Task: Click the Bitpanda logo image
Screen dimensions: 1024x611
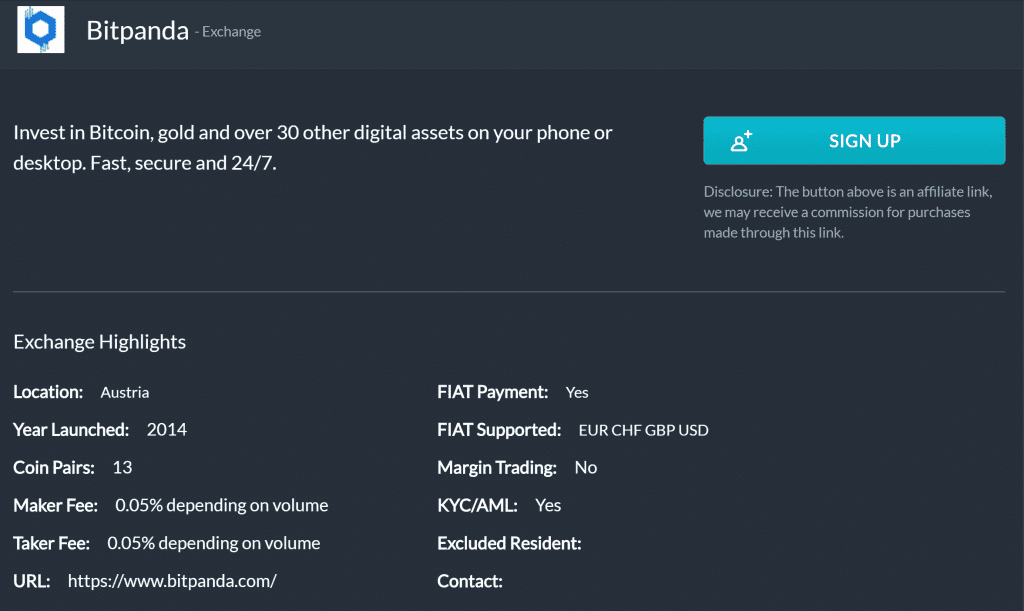Action: tap(41, 30)
